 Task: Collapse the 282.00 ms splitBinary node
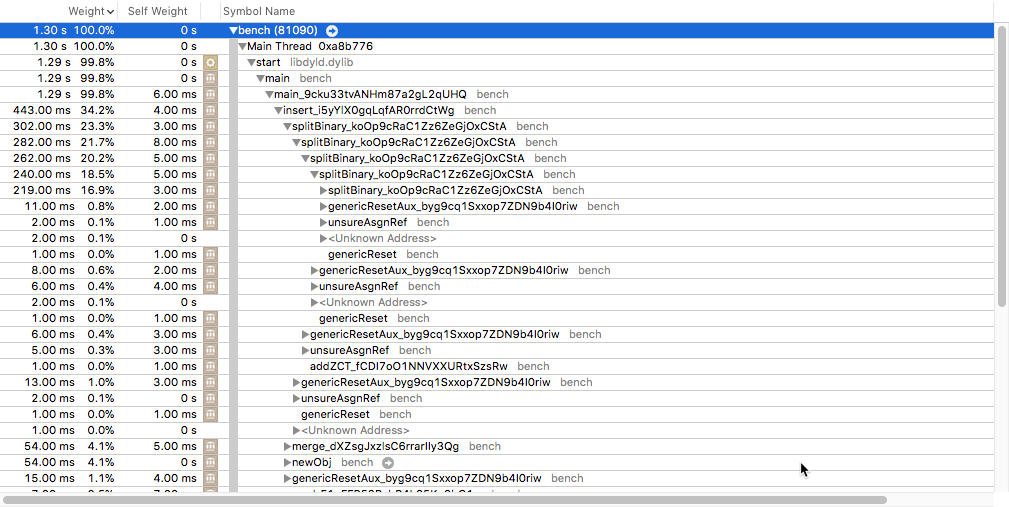coord(296,143)
